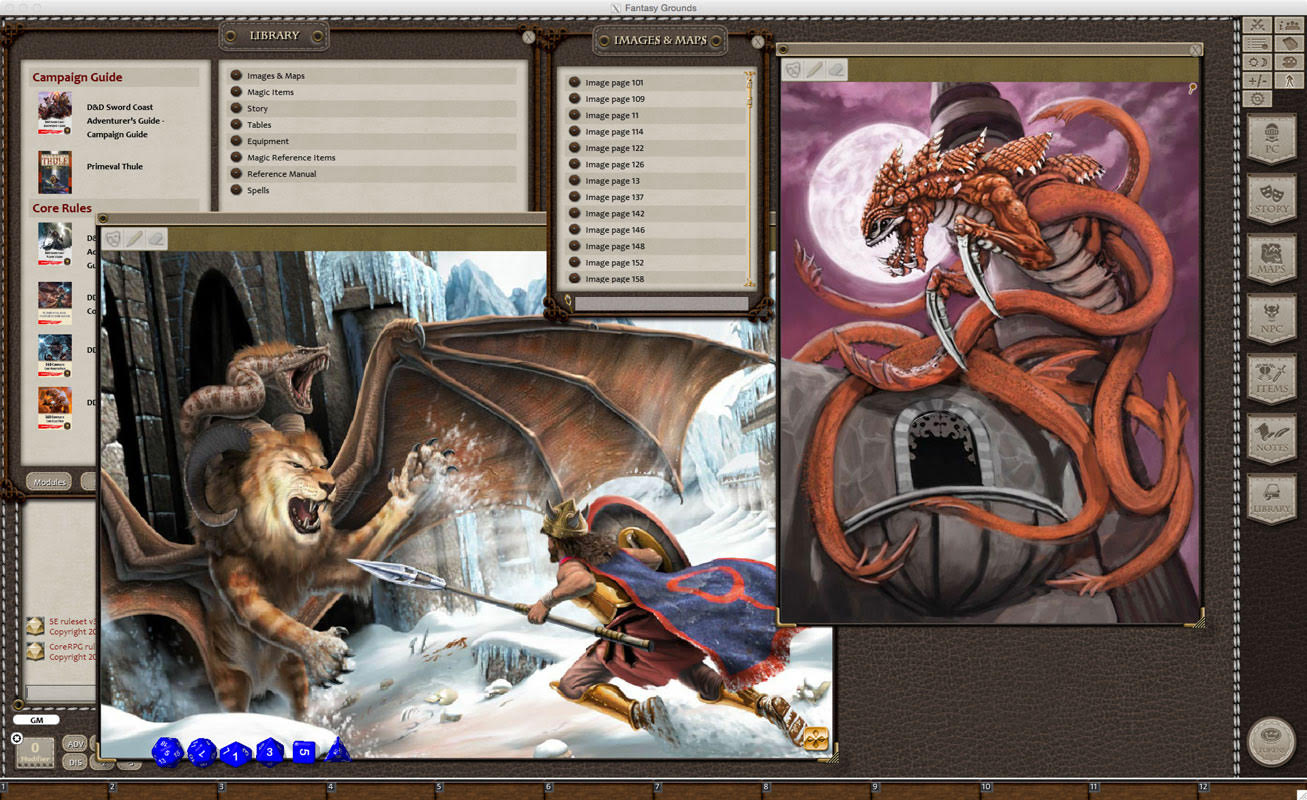Pick up the blue d4 pyramid die
1307x800 pixels.
(338, 750)
